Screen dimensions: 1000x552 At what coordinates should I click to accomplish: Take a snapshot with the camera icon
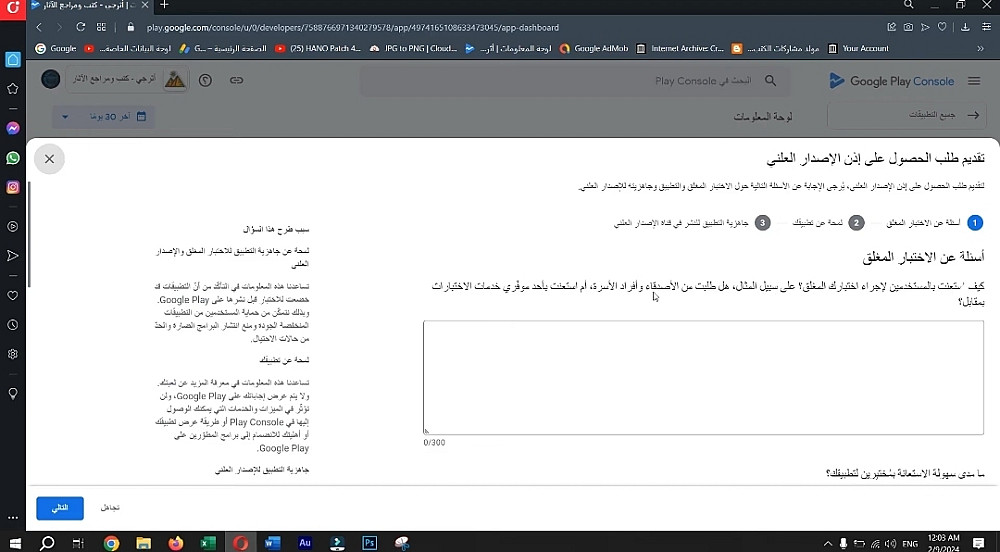[908, 27]
